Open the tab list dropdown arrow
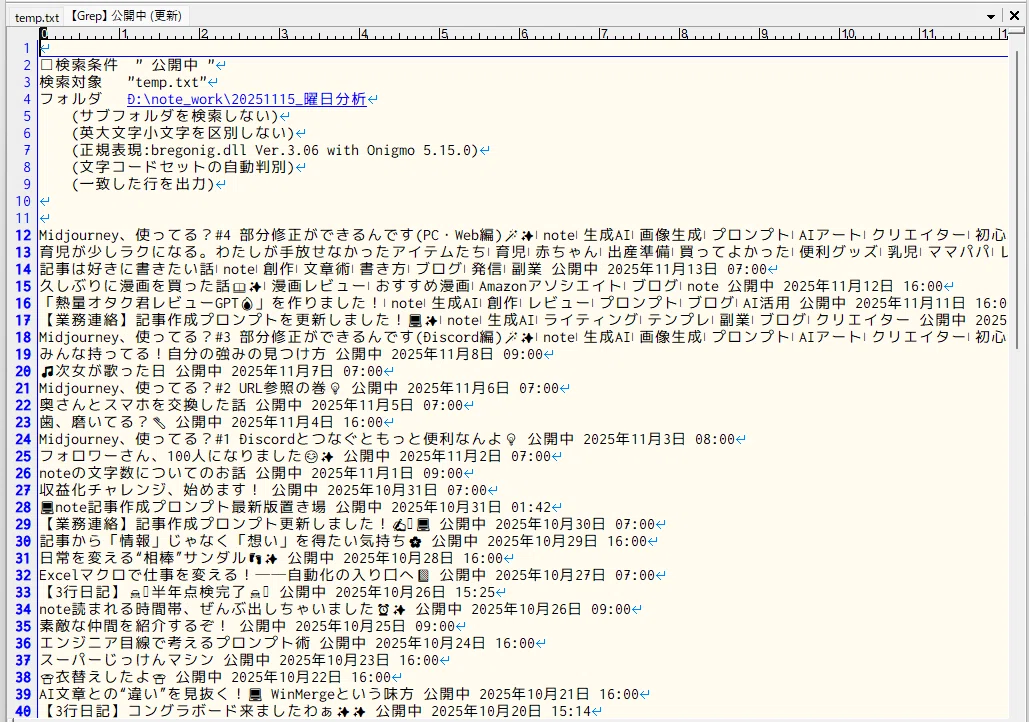The height and width of the screenshot is (722, 1029). click(x=991, y=16)
